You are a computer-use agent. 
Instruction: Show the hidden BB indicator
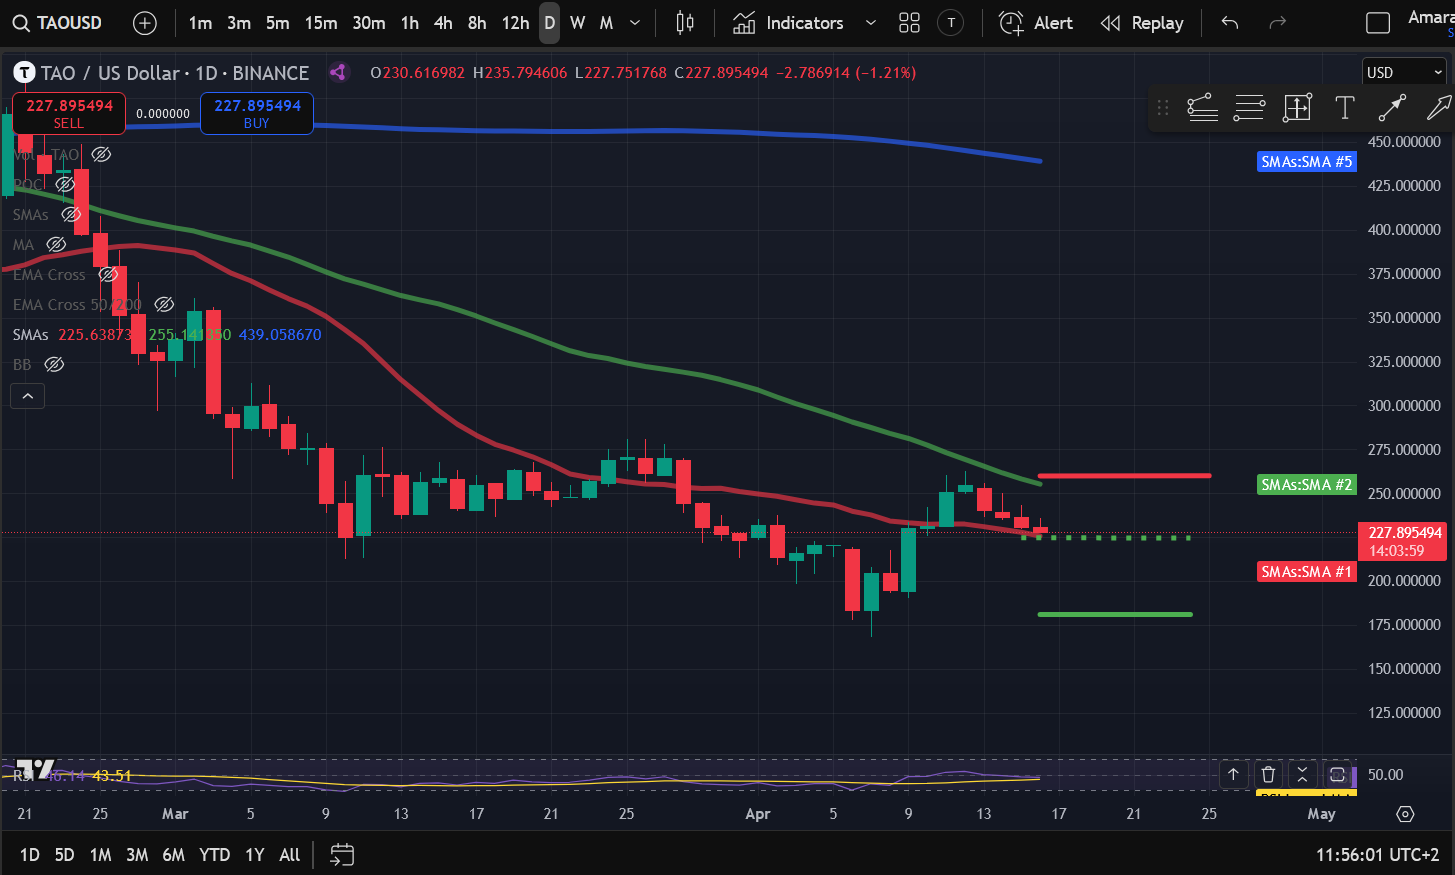54,365
